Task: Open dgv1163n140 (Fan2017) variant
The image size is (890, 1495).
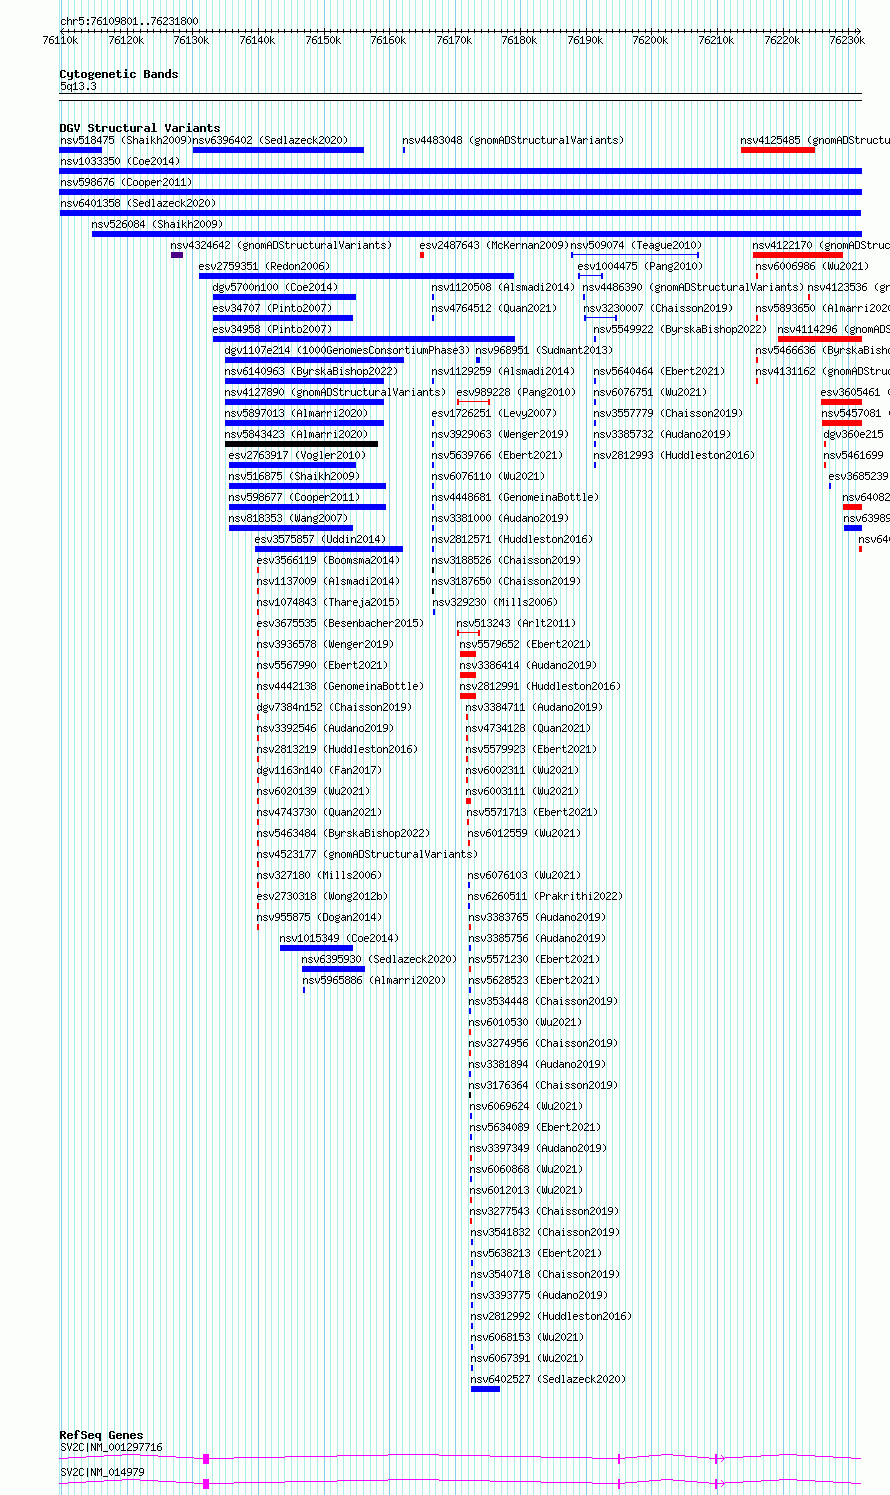Action: 319,771
